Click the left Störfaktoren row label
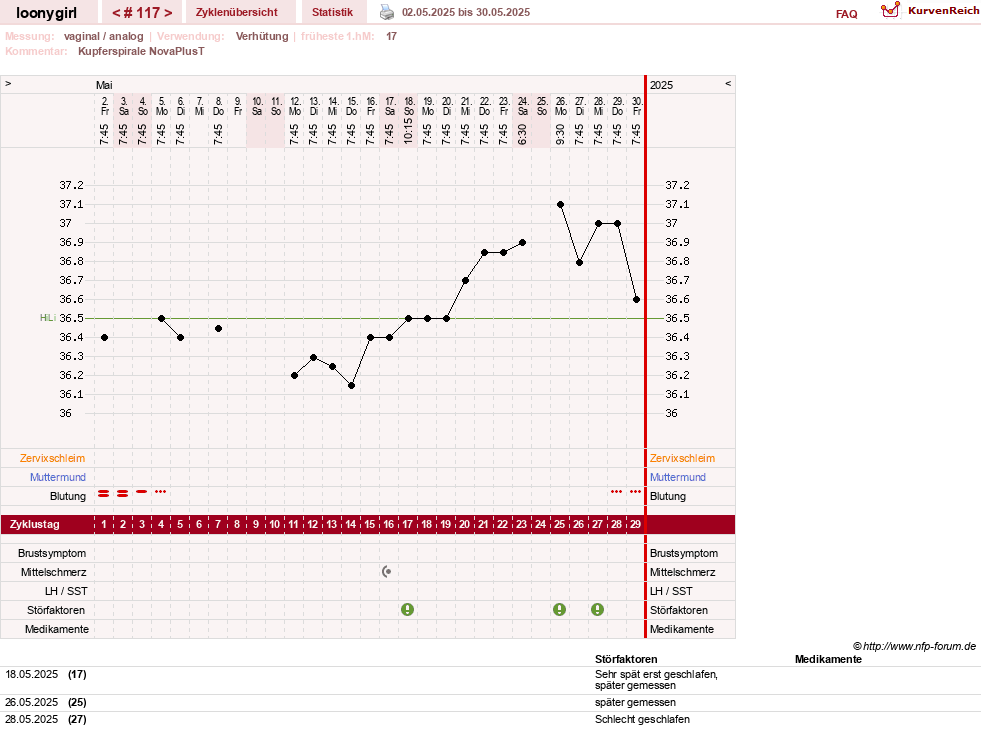The width and height of the screenshot is (981, 752). 56,610
